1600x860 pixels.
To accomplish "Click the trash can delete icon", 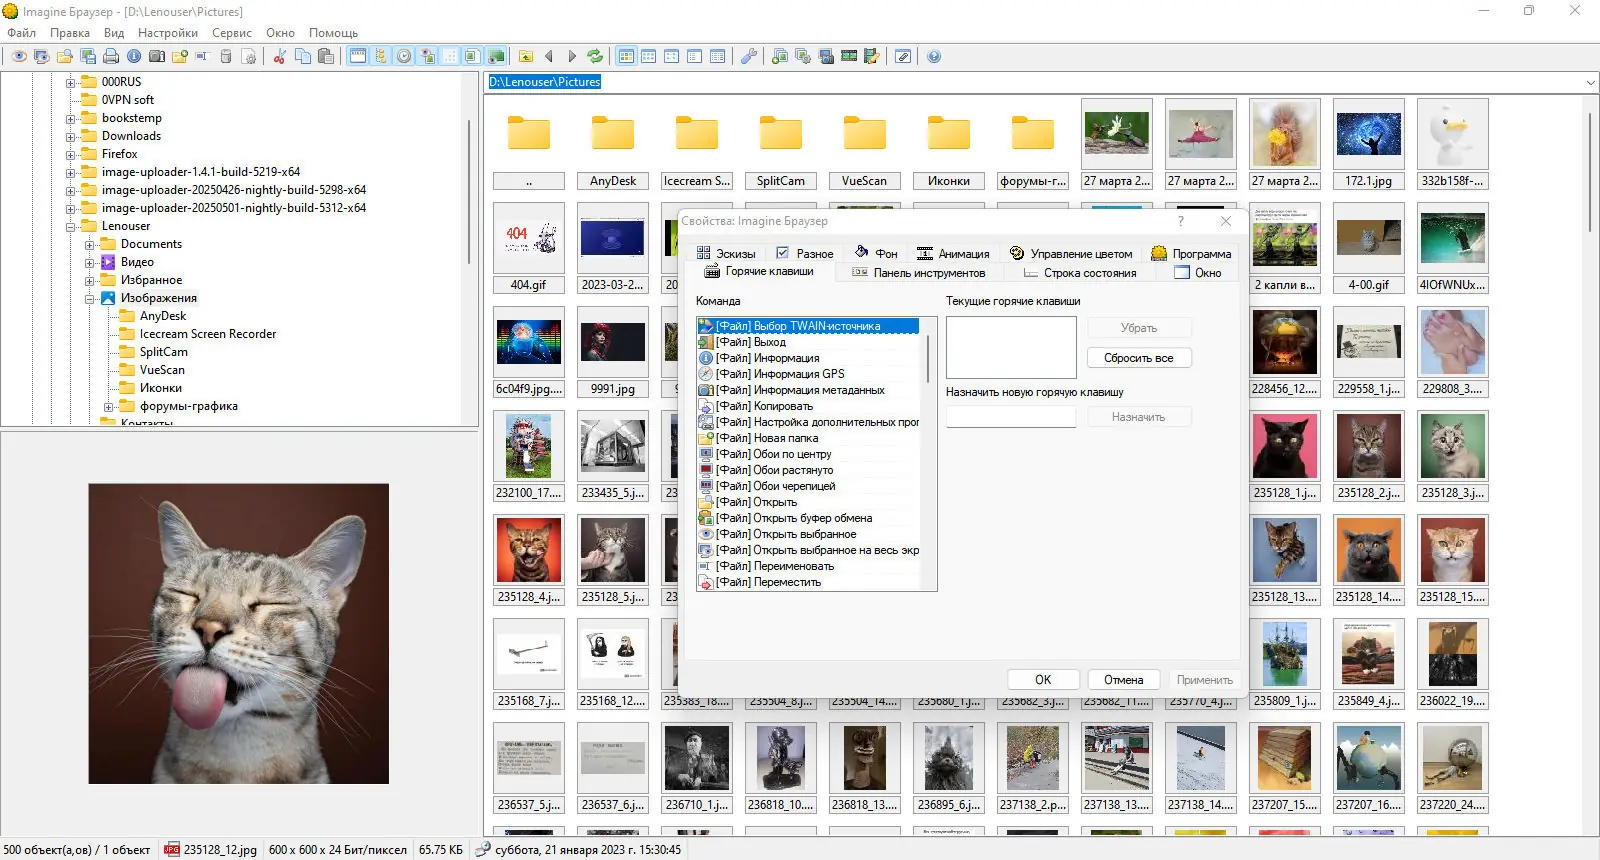I will pos(226,56).
